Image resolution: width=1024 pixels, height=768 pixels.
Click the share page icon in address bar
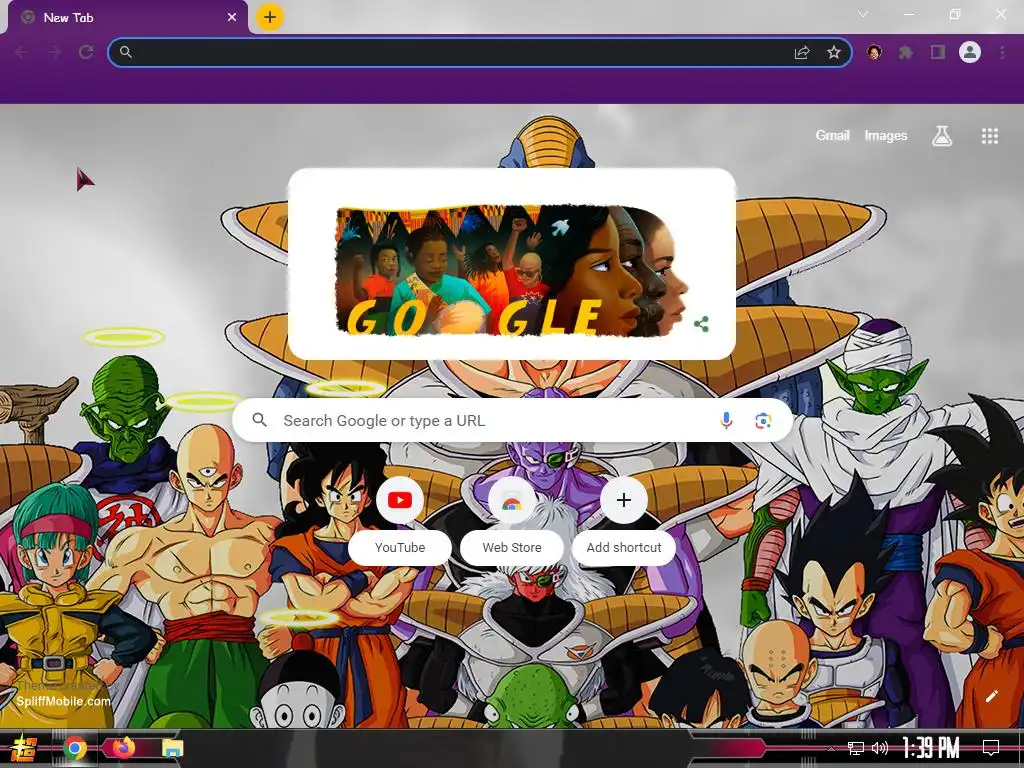(x=802, y=52)
